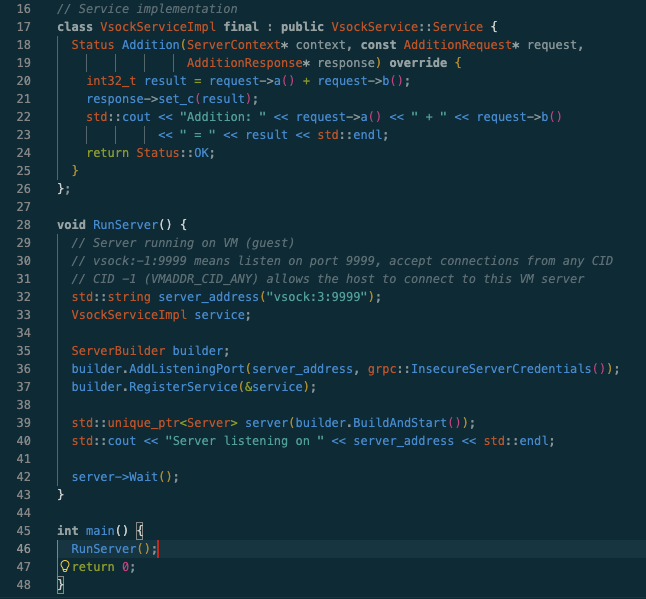Viewport: 646px width, 599px height.
Task: Click "AdditionResponse" type on line 19
Action: 245,63
